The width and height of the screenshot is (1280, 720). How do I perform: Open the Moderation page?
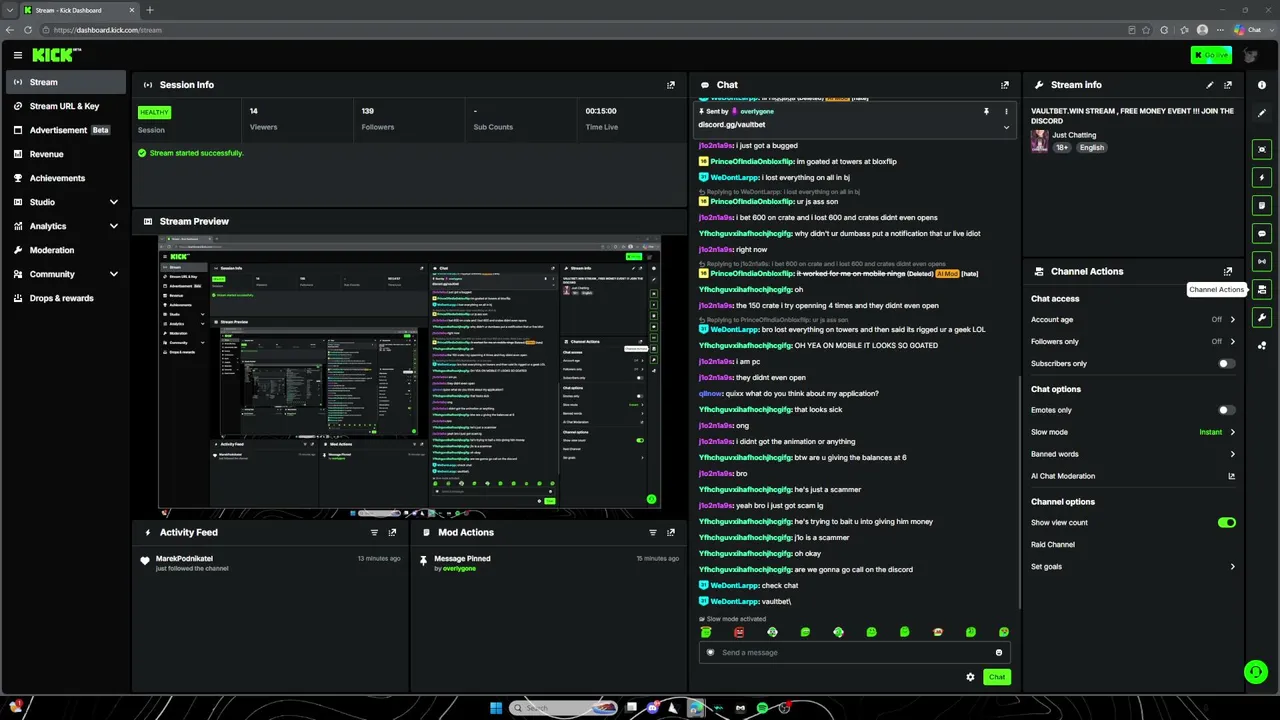pyautogui.click(x=64, y=250)
